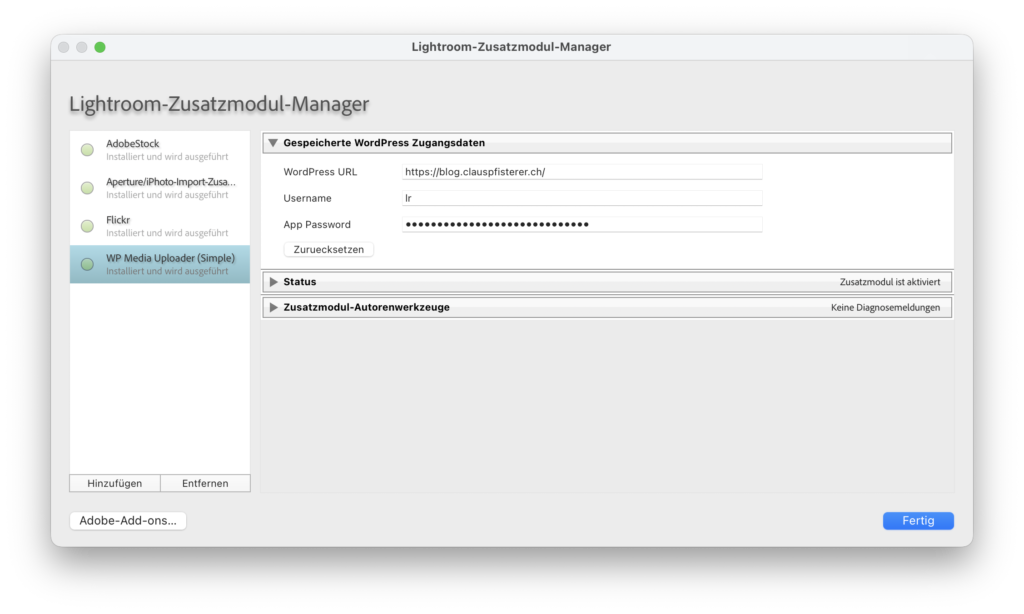
Task: Collapse Gespeicherte WordPress Zugangsdaten section
Action: click(273, 143)
